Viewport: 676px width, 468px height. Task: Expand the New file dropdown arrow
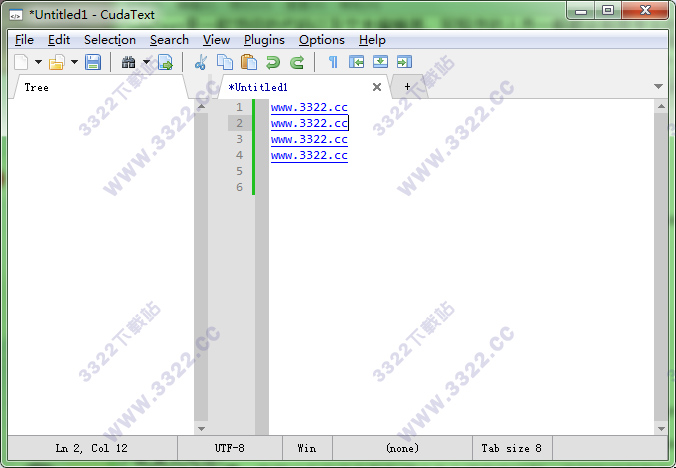(38, 62)
